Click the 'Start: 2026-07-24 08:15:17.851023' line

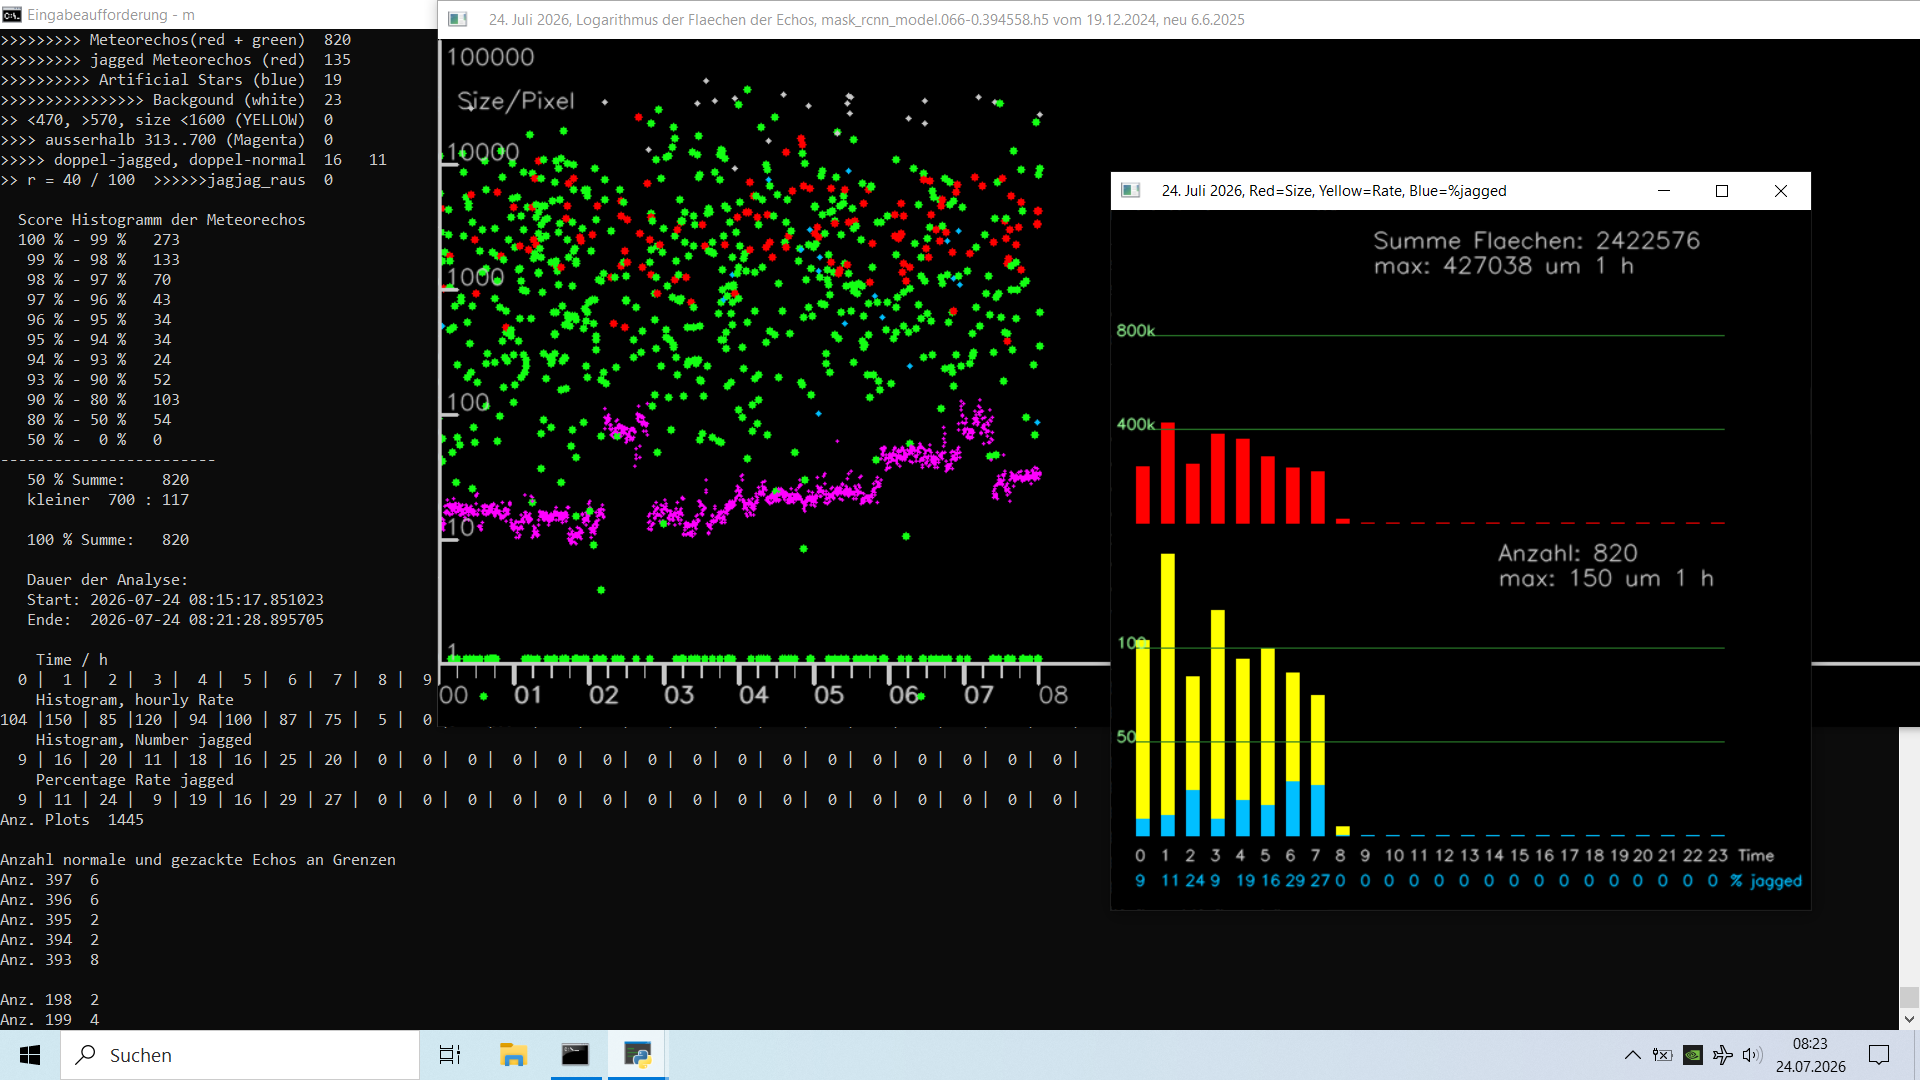pos(176,600)
